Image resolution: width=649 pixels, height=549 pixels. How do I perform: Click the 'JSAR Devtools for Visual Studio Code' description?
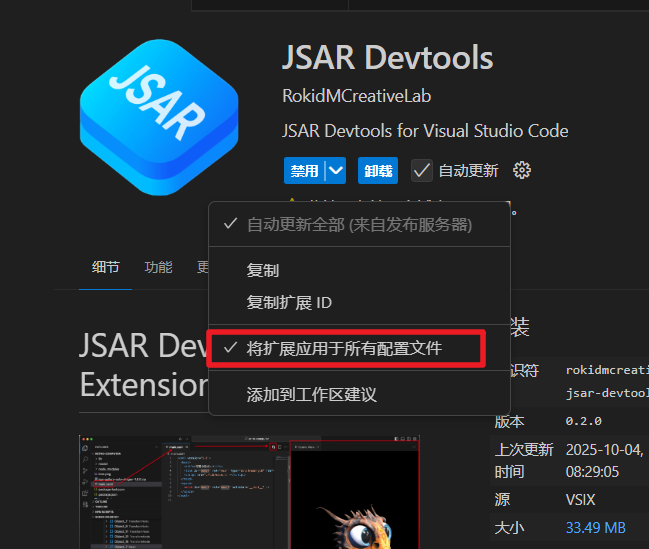(x=425, y=131)
